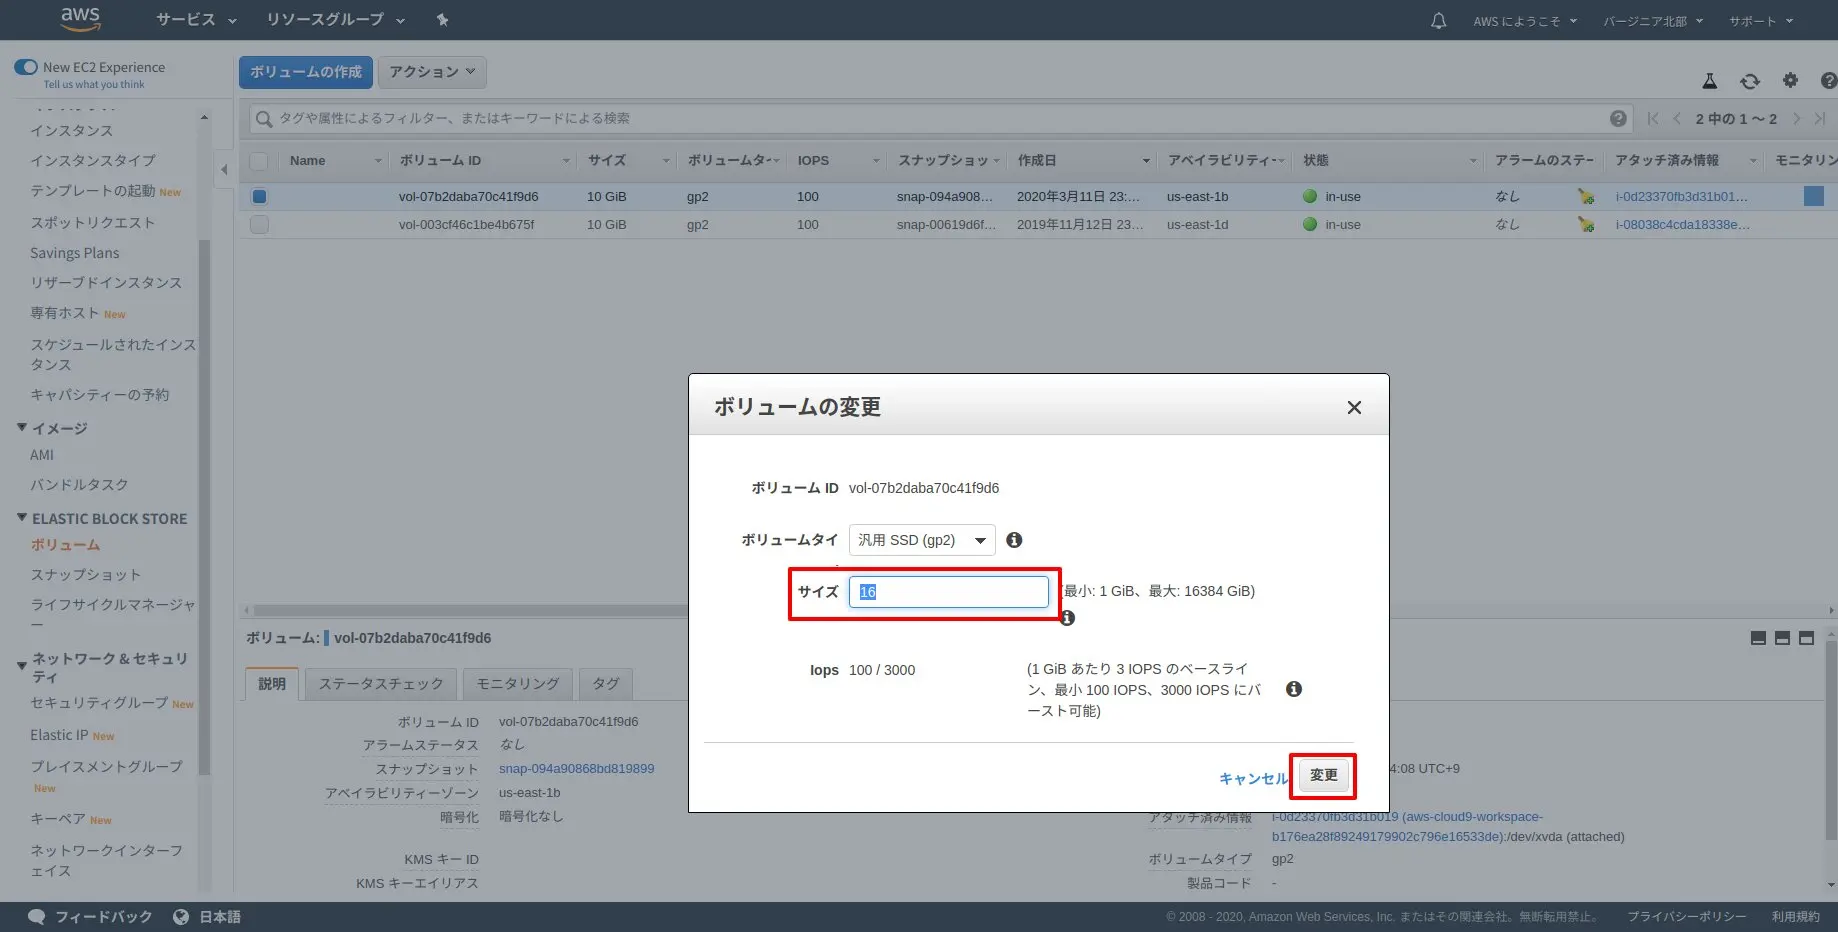The image size is (1838, 932).
Task: Click the info icon beside volume type
Action: coord(1014,540)
